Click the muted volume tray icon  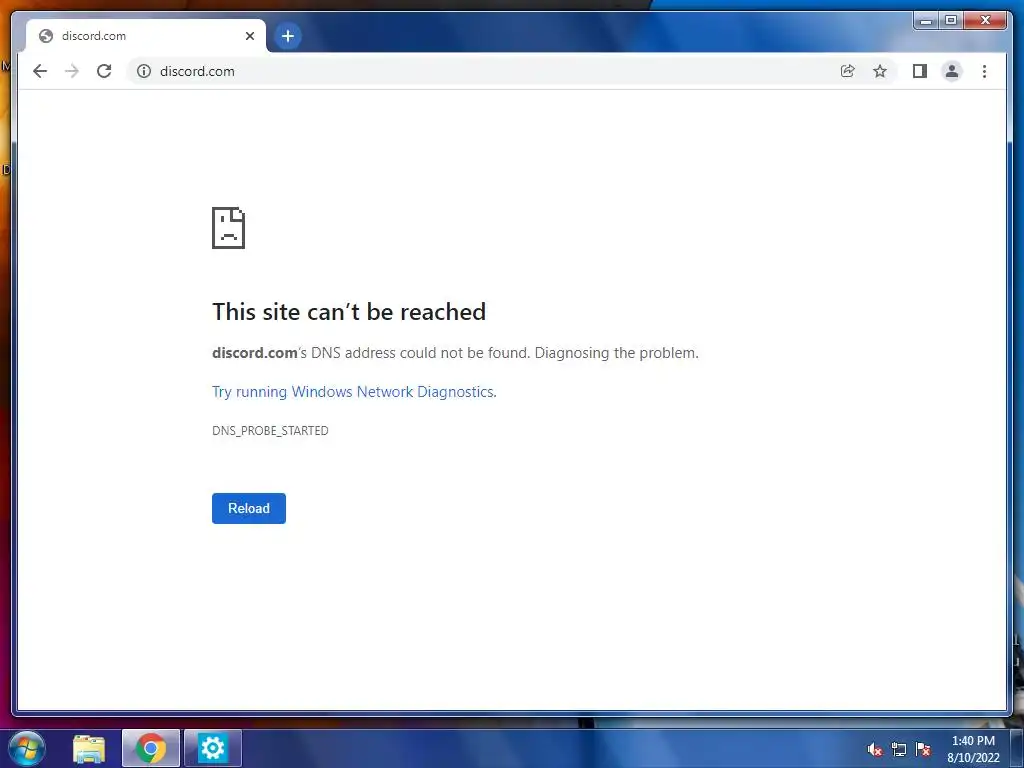tap(874, 750)
